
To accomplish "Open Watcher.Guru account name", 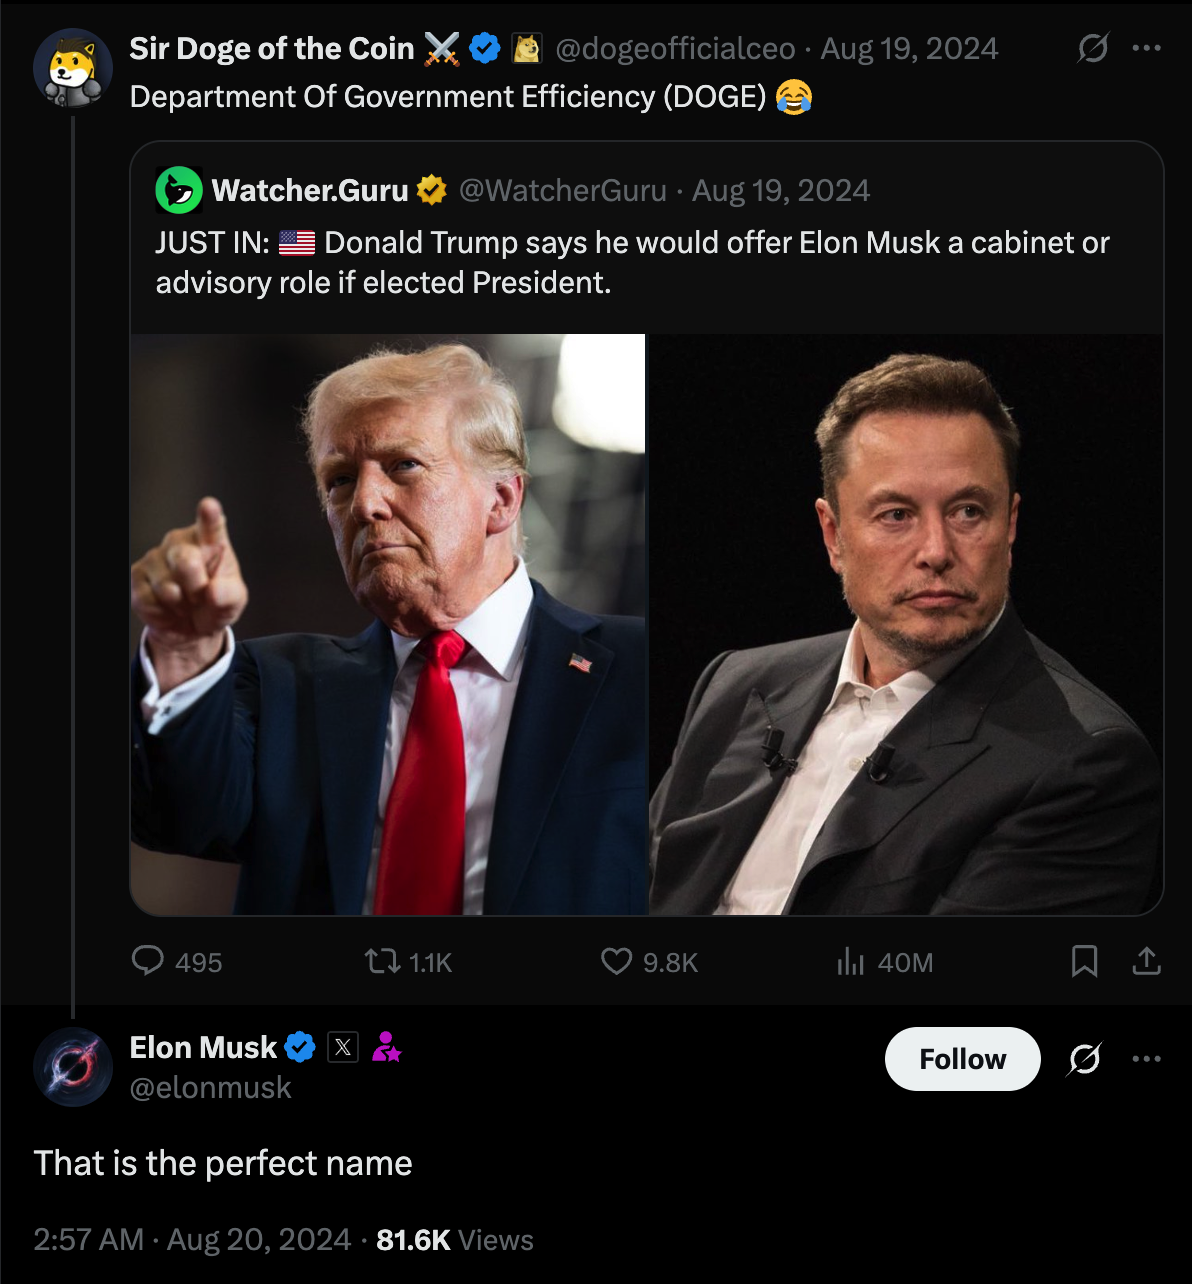I will (310, 190).
